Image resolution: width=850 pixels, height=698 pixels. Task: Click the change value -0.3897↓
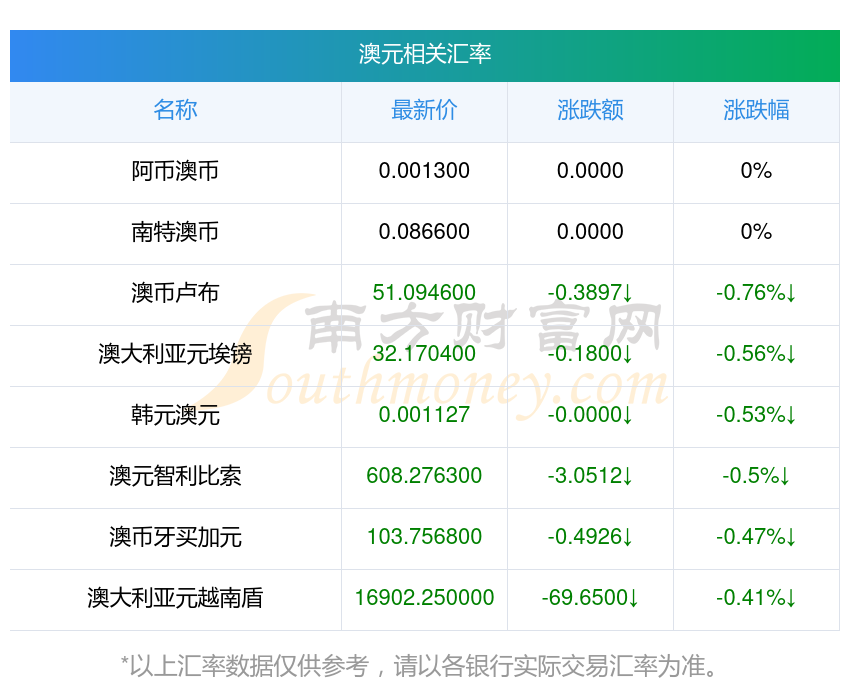(x=590, y=293)
